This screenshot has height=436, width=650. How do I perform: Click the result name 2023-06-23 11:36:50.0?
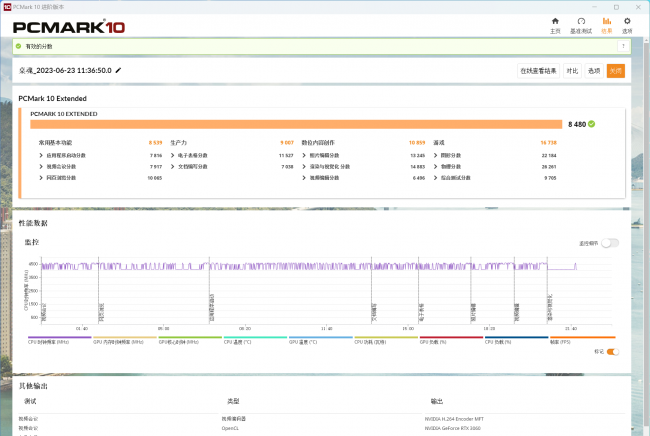[65, 70]
